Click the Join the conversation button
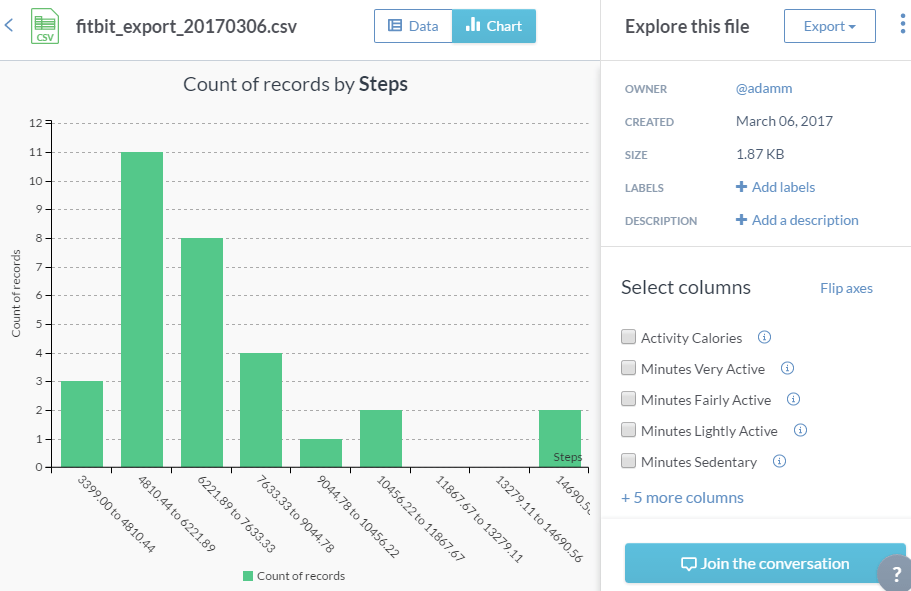The image size is (911, 591). click(x=765, y=563)
